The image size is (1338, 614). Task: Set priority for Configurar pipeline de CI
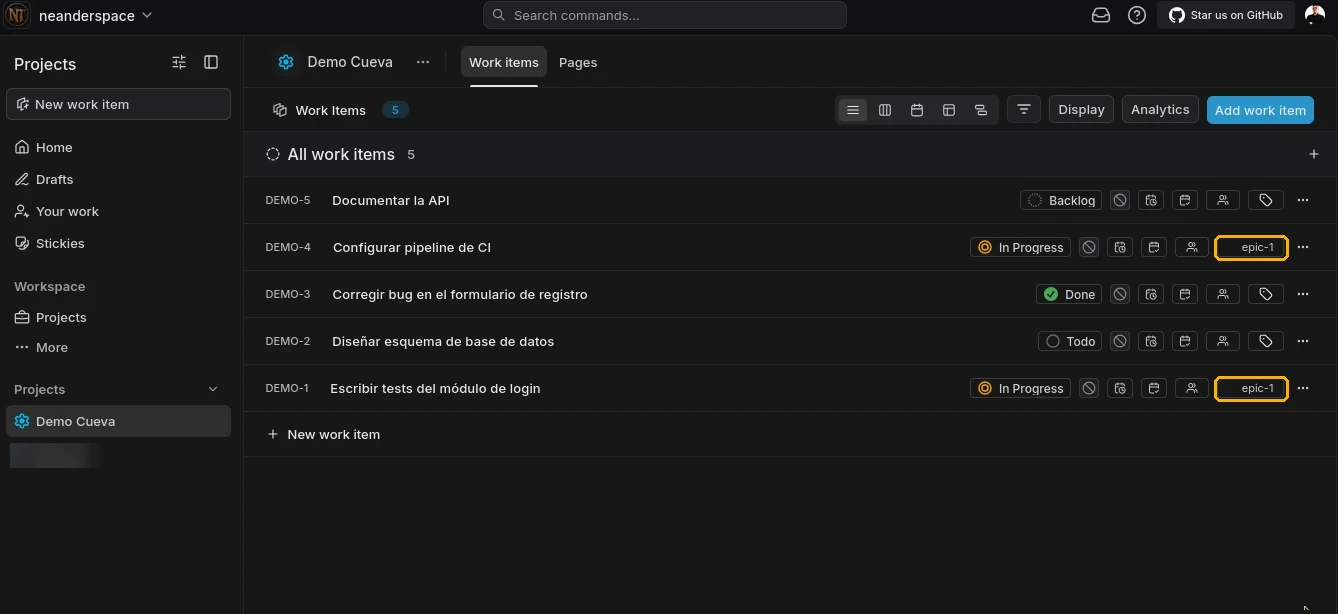[1089, 247]
